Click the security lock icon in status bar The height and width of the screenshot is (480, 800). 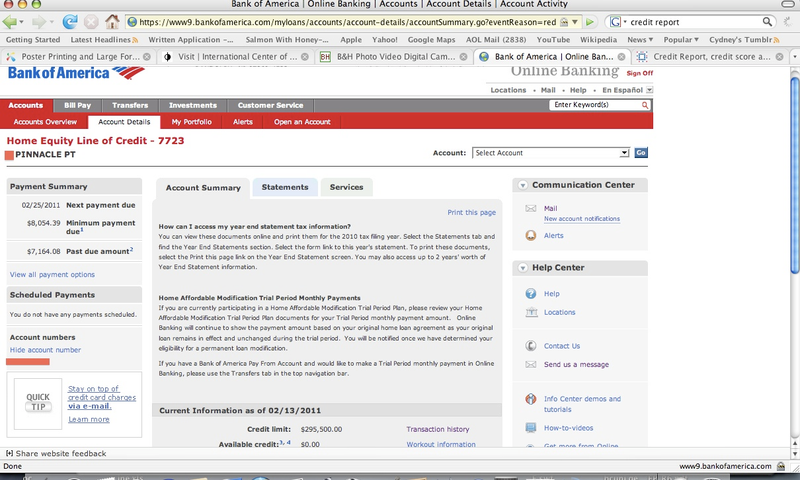coord(781,466)
